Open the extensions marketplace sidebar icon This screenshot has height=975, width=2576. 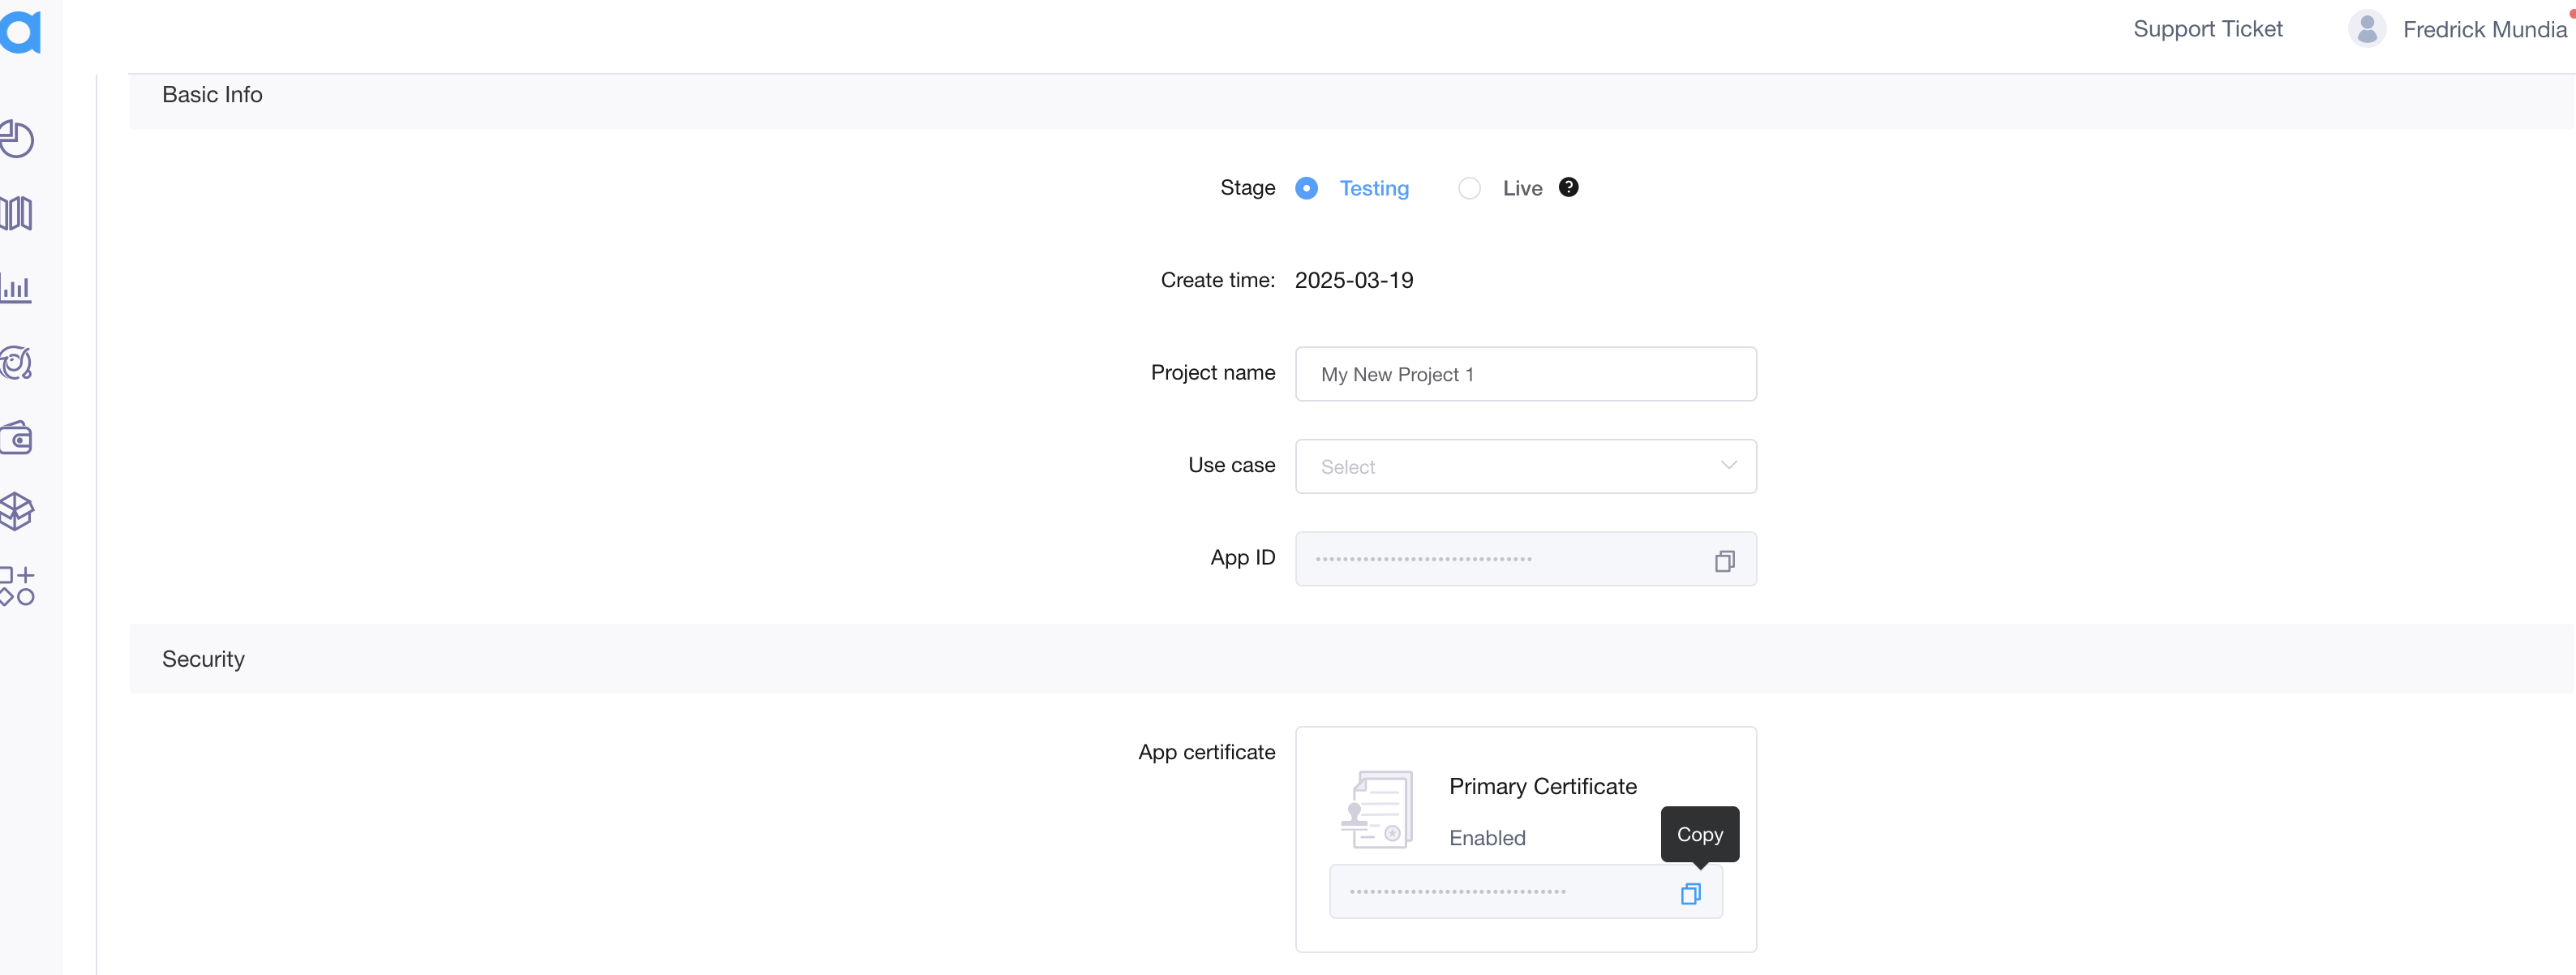tap(17, 586)
